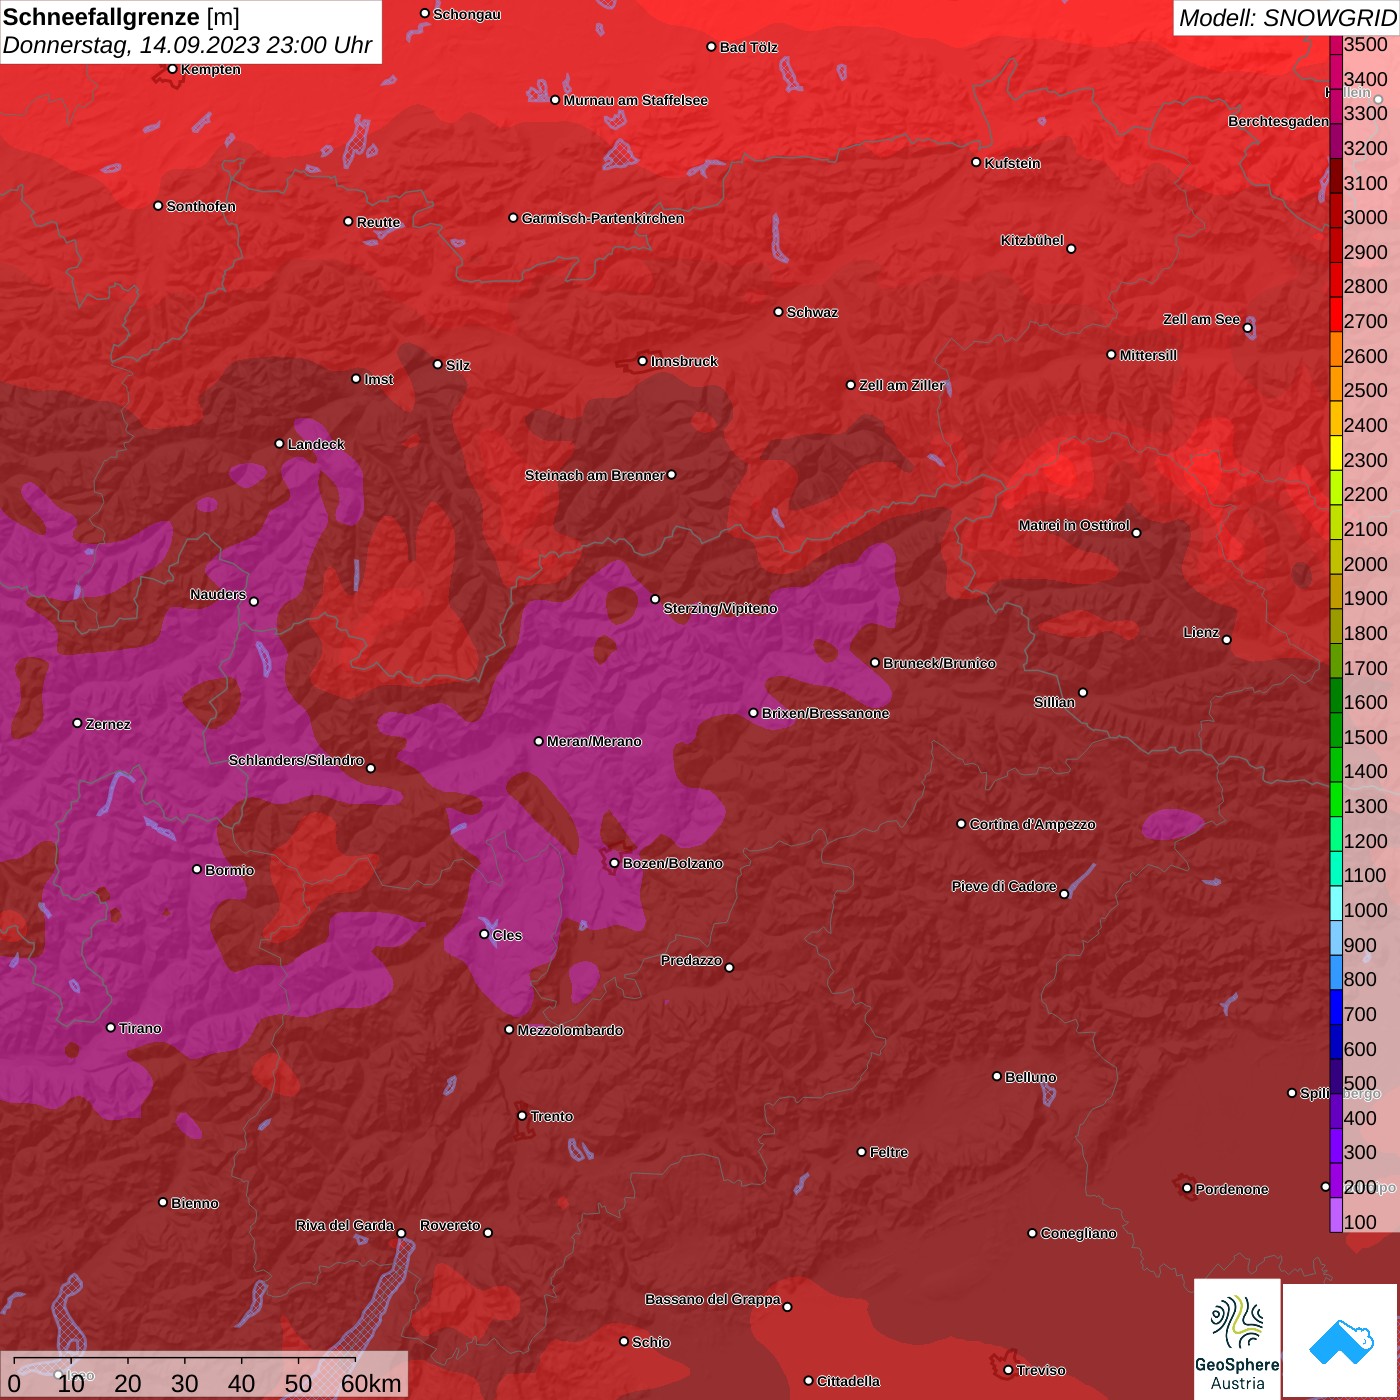Screen dimensions: 1400x1400
Task: Click the Brixen/Bressanone label
Action: click(x=826, y=713)
